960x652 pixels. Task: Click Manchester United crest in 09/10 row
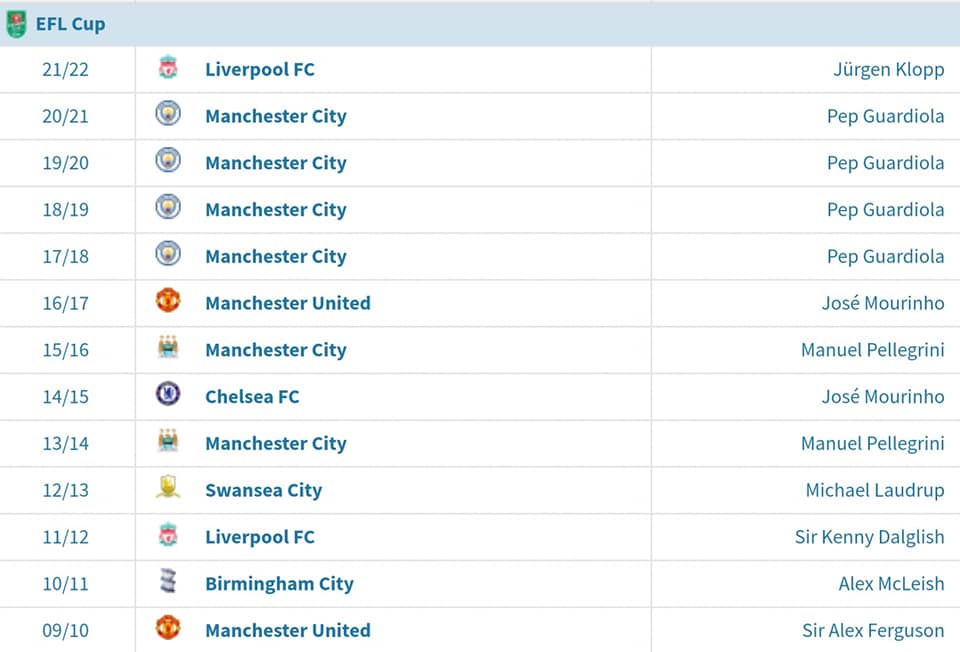tap(168, 628)
